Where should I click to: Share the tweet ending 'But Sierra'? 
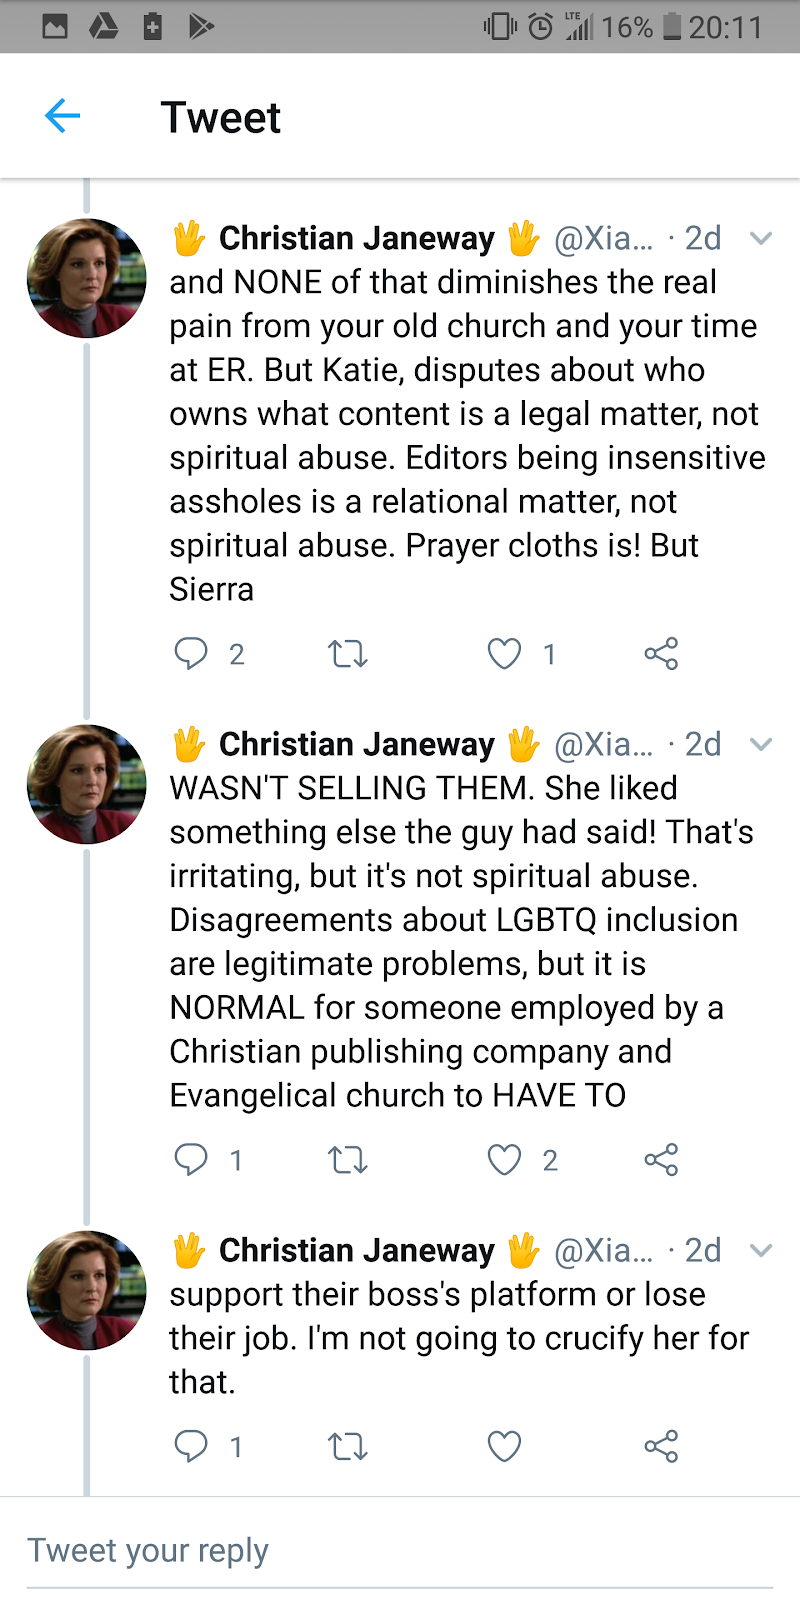661,654
